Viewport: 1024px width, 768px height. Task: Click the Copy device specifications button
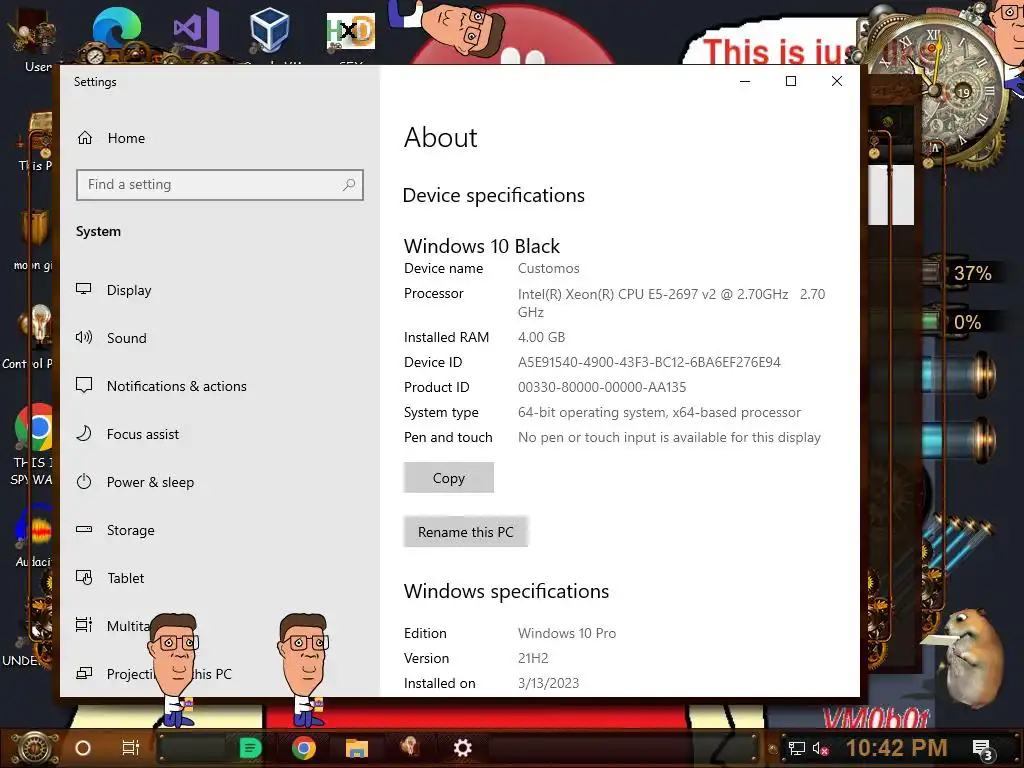click(449, 478)
